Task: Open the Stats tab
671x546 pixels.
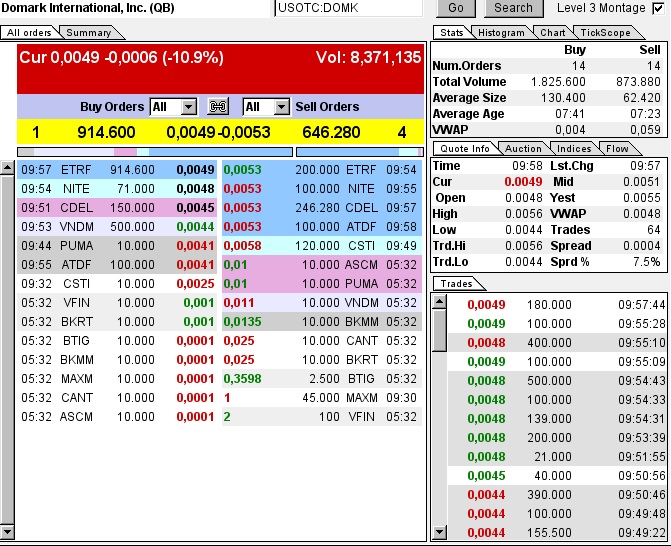Action: click(x=451, y=33)
